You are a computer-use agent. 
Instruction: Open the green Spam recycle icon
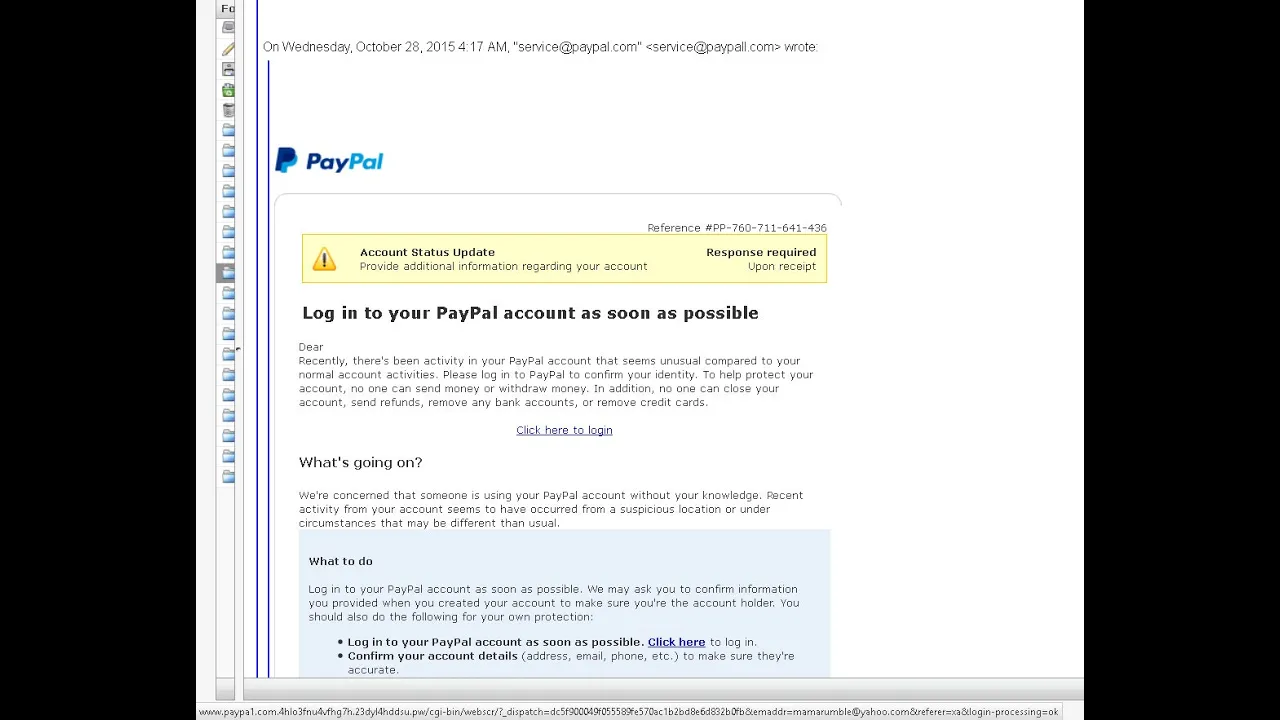coord(228,90)
